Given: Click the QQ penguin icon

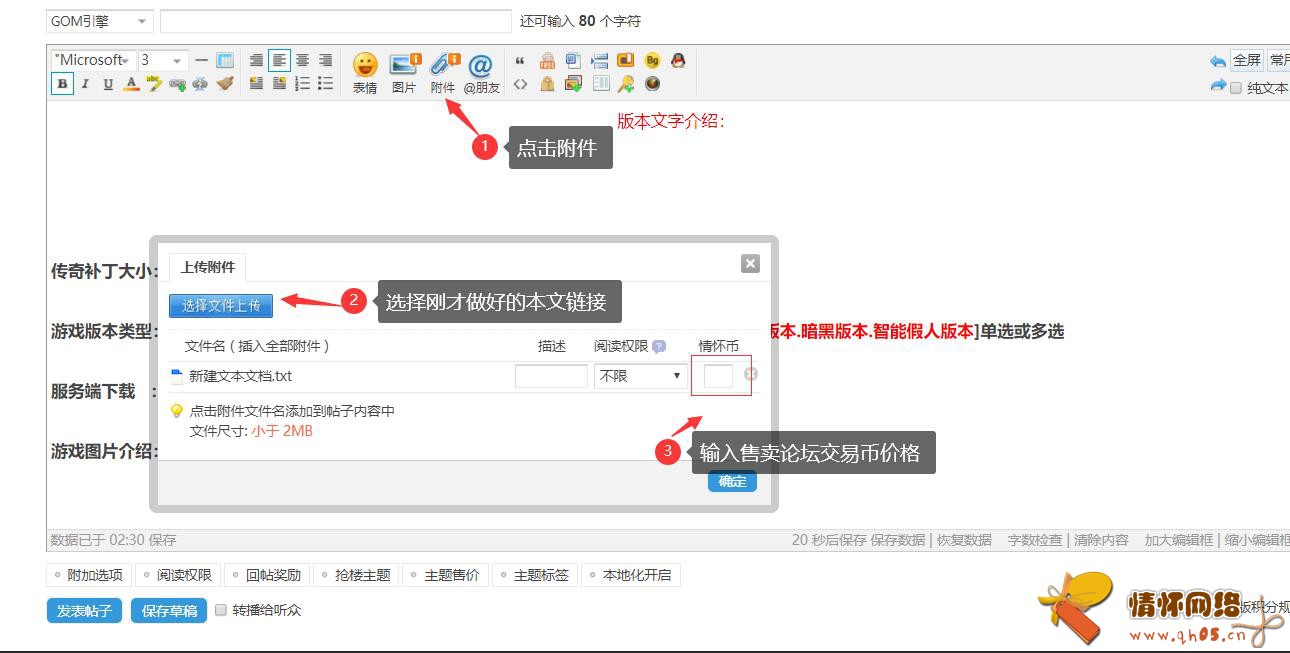Looking at the screenshot, I should click(678, 60).
